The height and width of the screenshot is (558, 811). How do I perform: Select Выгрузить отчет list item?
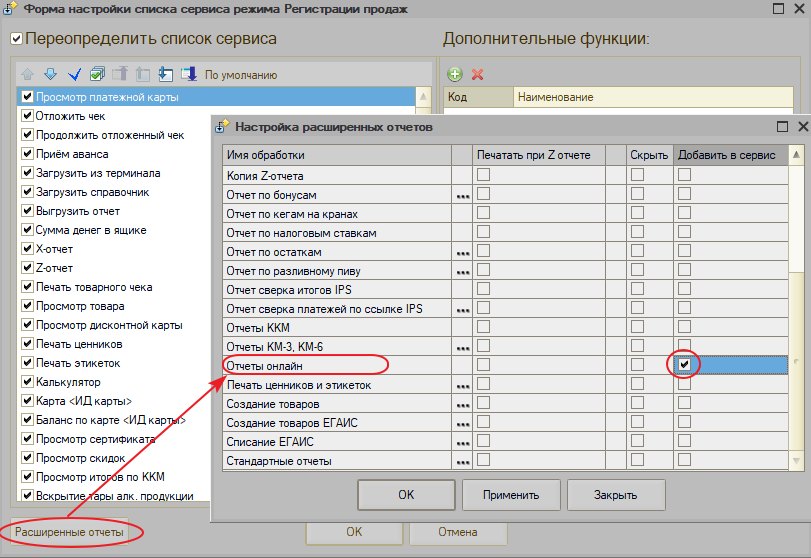click(x=78, y=211)
